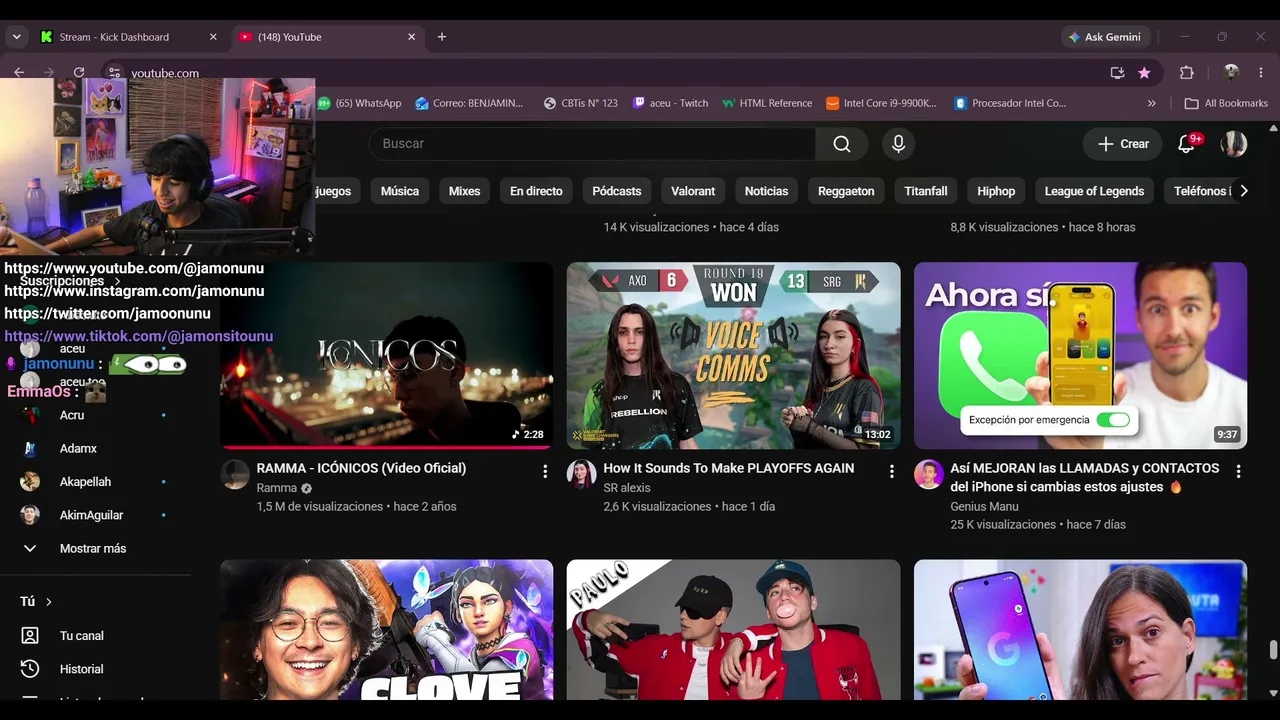Select the Valorant filter chip
The height and width of the screenshot is (720, 1280).
point(693,191)
